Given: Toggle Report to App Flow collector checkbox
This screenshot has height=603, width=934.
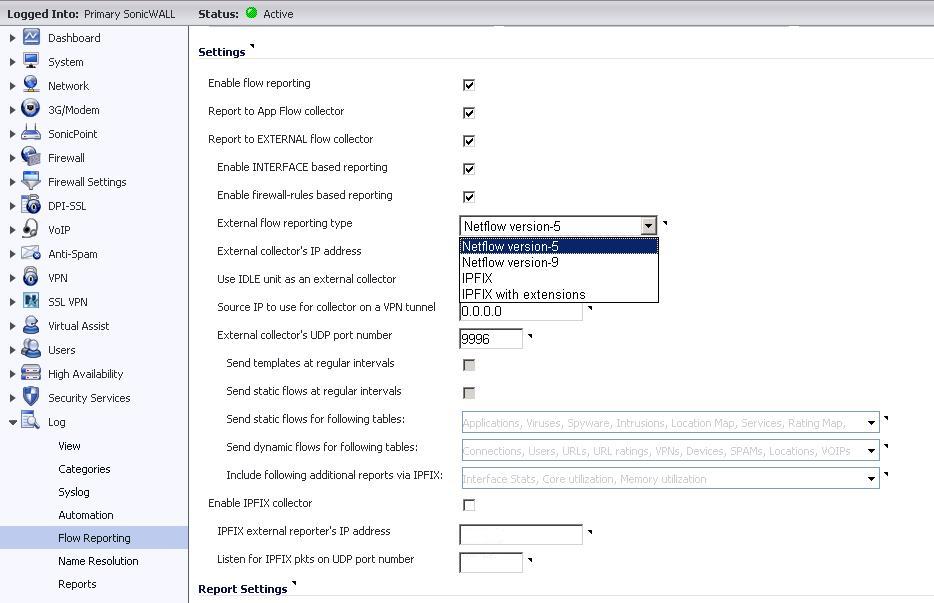Looking at the screenshot, I should pyautogui.click(x=468, y=113).
